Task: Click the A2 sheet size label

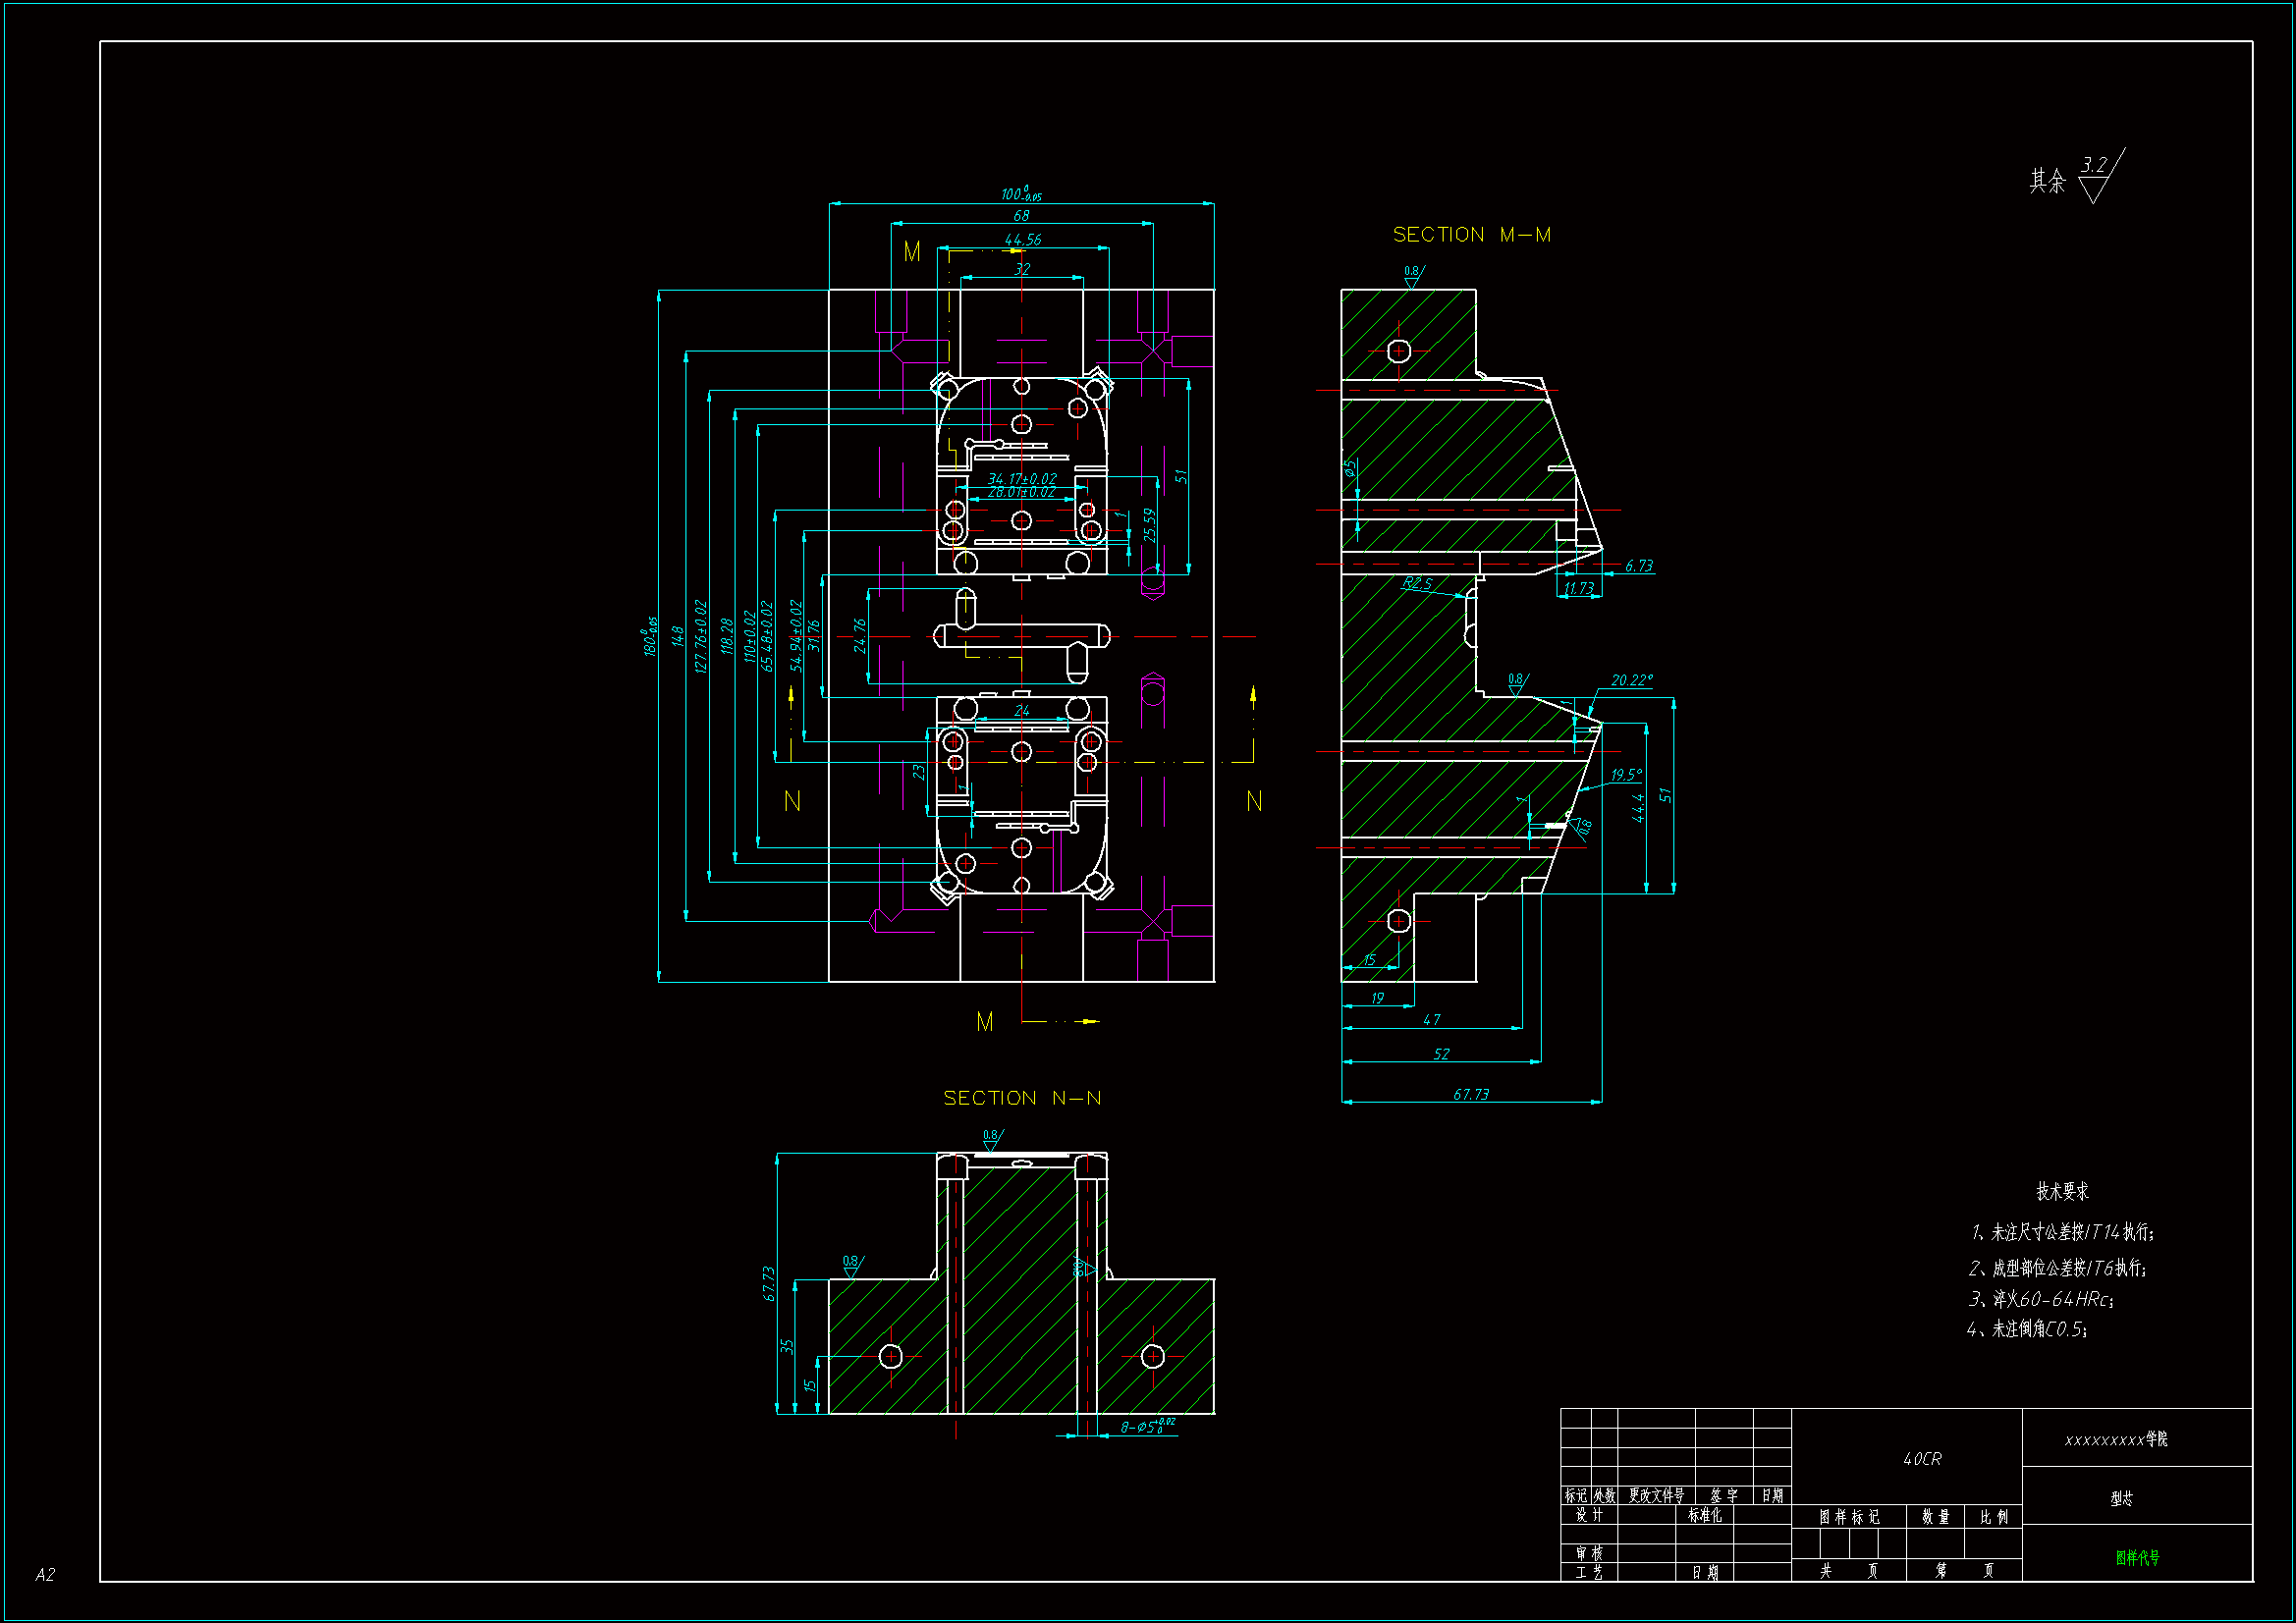Action: tap(45, 1574)
